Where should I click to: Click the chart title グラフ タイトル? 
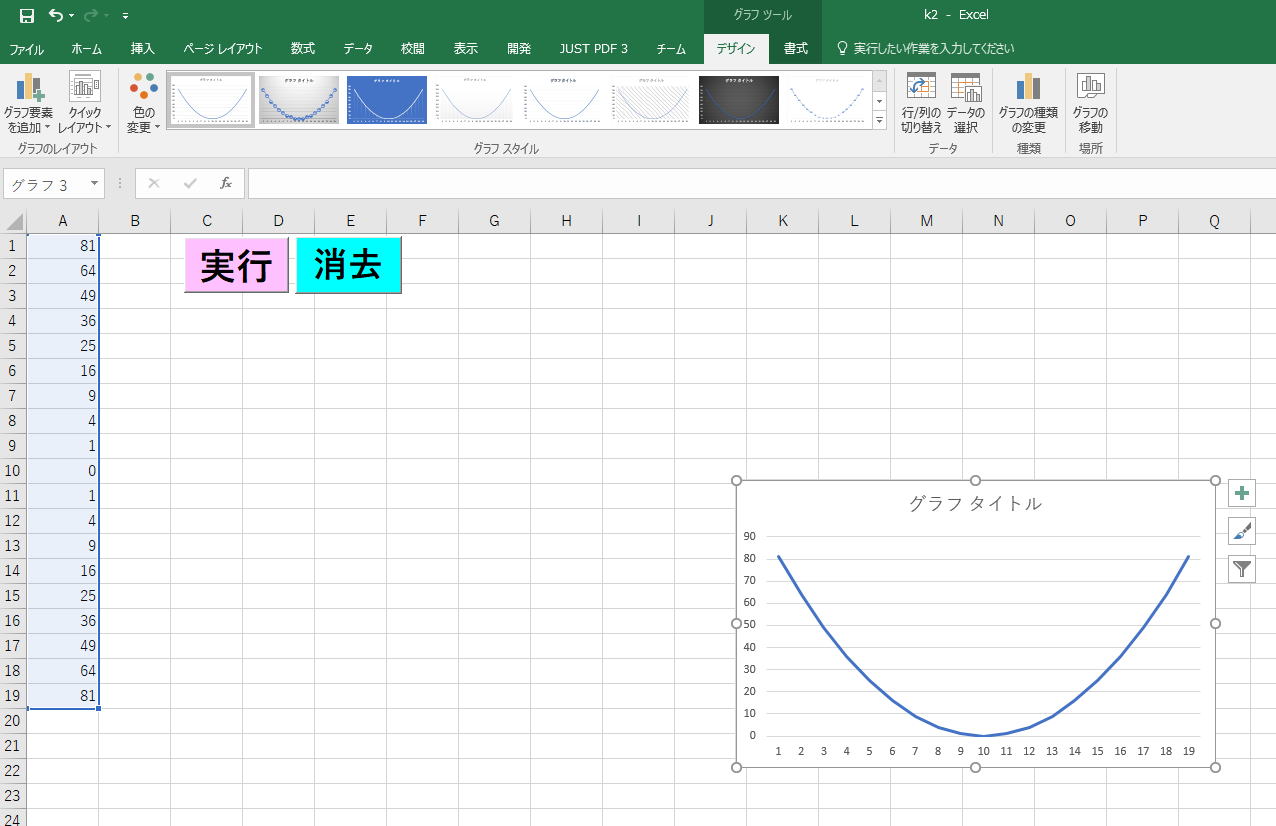(x=975, y=504)
